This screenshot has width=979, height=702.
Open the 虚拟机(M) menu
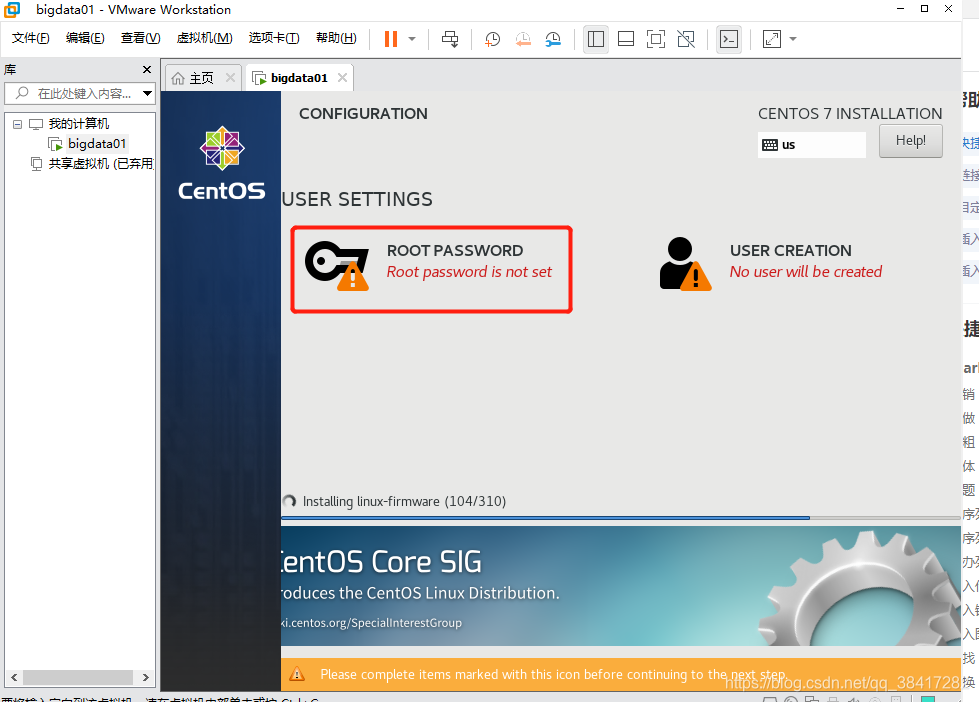[x=204, y=38]
